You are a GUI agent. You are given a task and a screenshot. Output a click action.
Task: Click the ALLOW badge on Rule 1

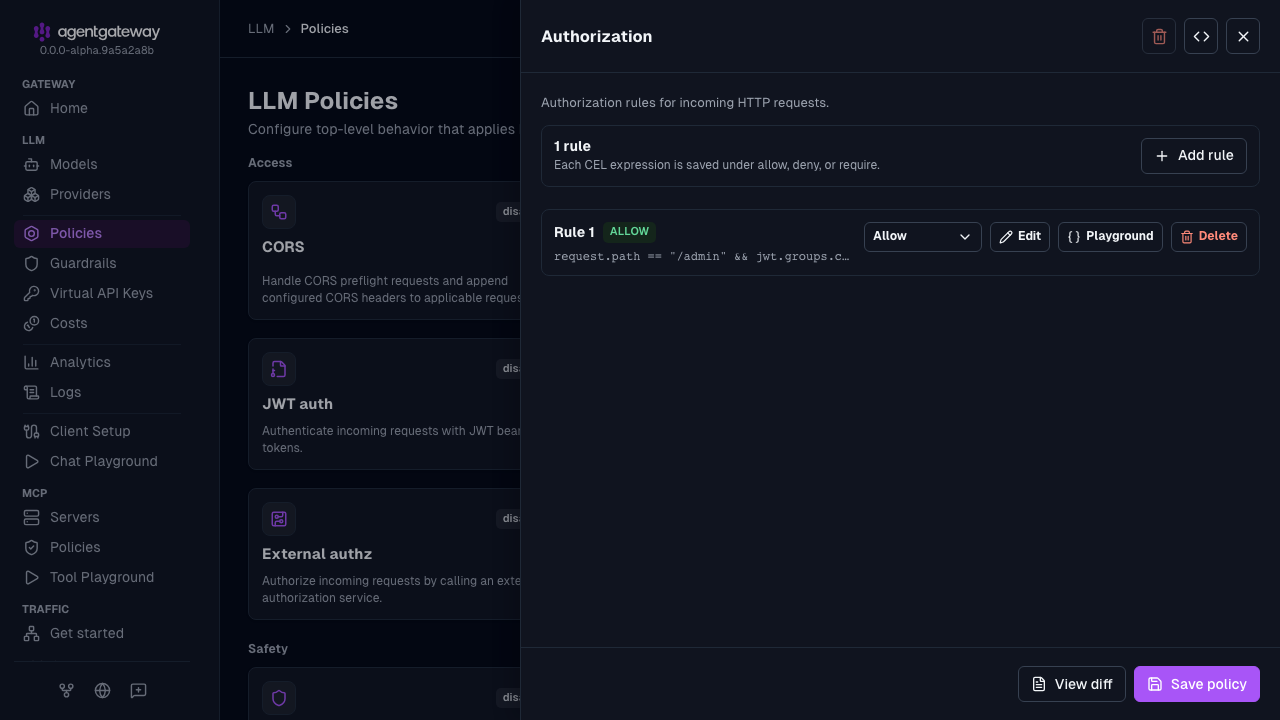tap(629, 232)
